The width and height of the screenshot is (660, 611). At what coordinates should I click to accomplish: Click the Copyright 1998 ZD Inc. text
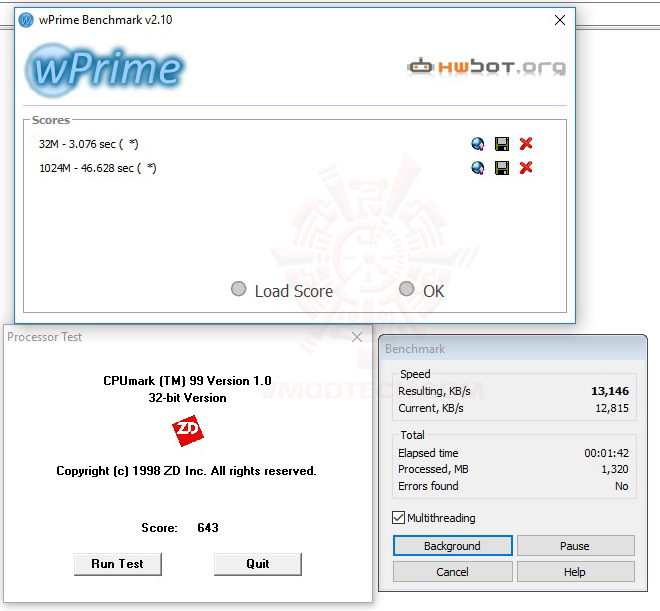coord(186,471)
